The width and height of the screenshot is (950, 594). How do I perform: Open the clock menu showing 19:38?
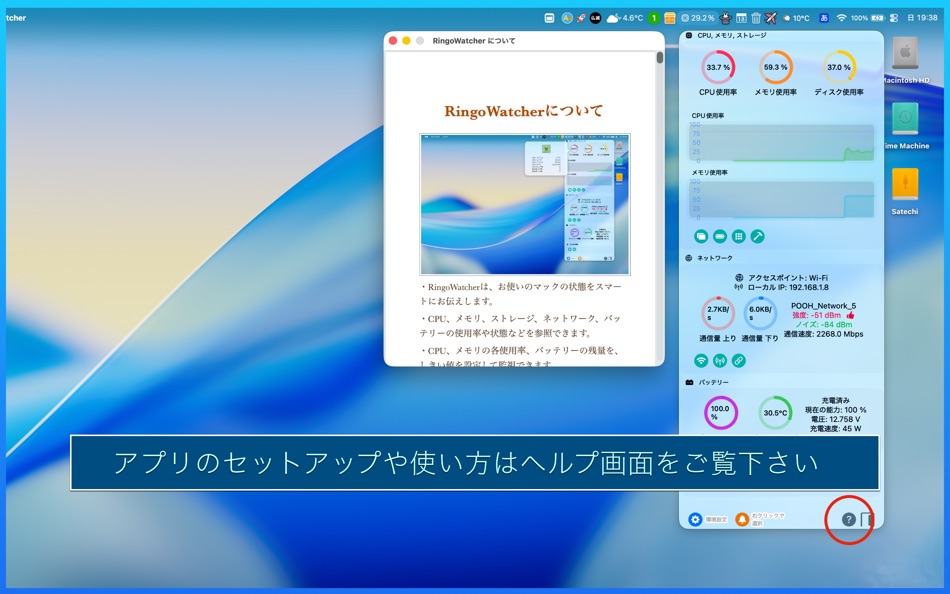click(930, 17)
